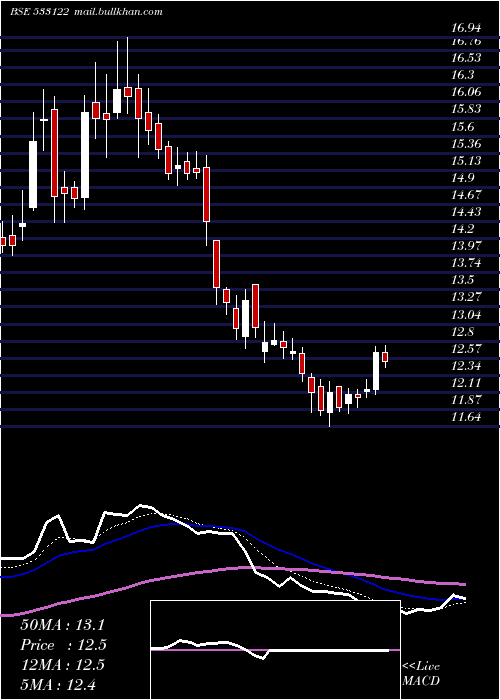Select the 11.64 price axis label
Image resolution: width=500 pixels, height=700 pixels.
(466, 417)
